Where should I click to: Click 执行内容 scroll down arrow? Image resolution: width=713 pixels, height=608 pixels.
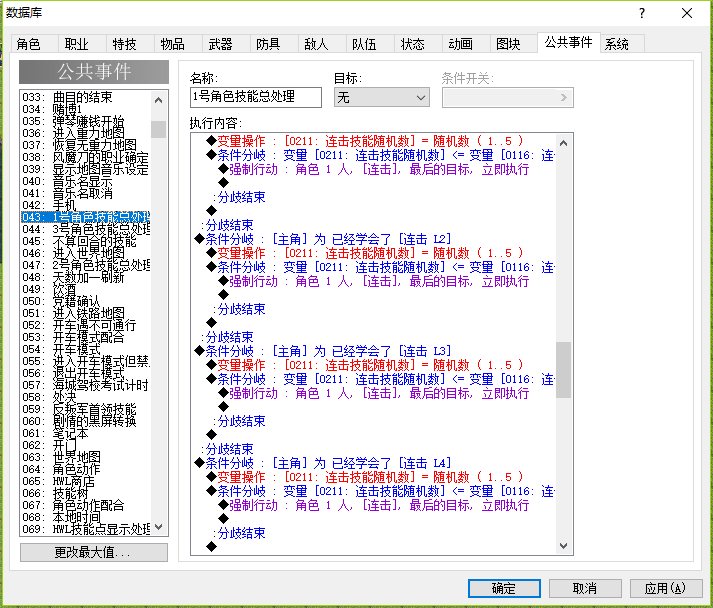click(x=563, y=545)
